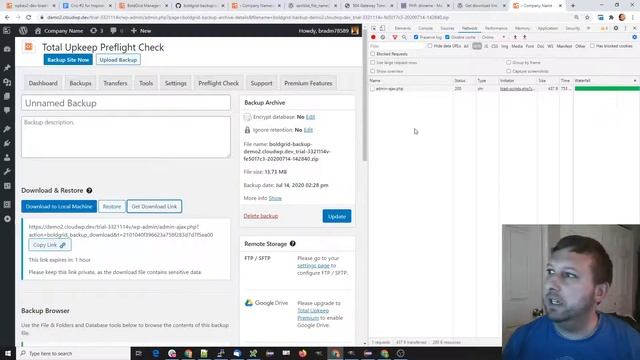Screen dimensions: 640x360
Task: Open the Company Name site home link
Action: pos(59,31)
